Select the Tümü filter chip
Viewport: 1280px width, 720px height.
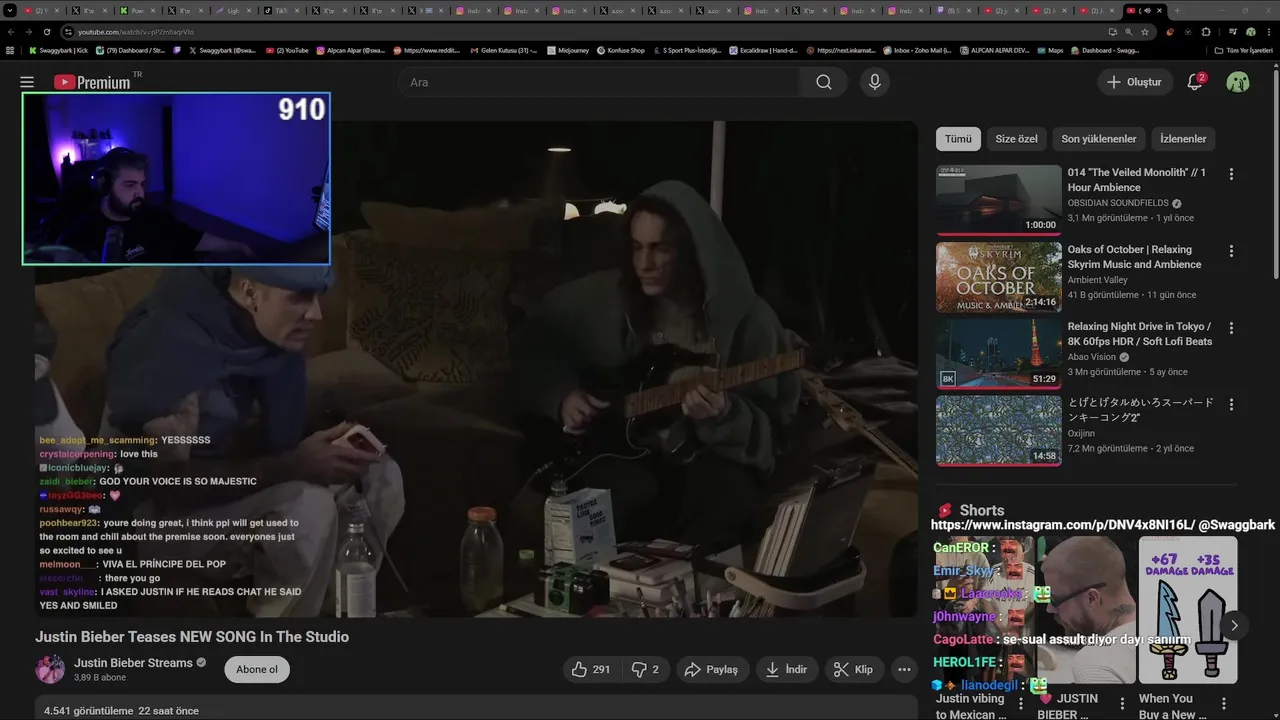coord(958,139)
